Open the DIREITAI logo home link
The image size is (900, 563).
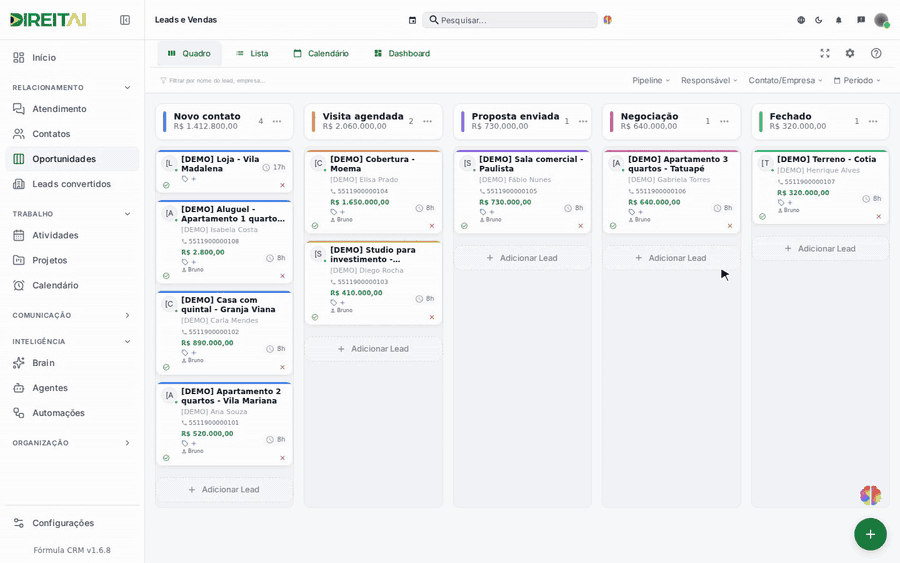[48, 20]
